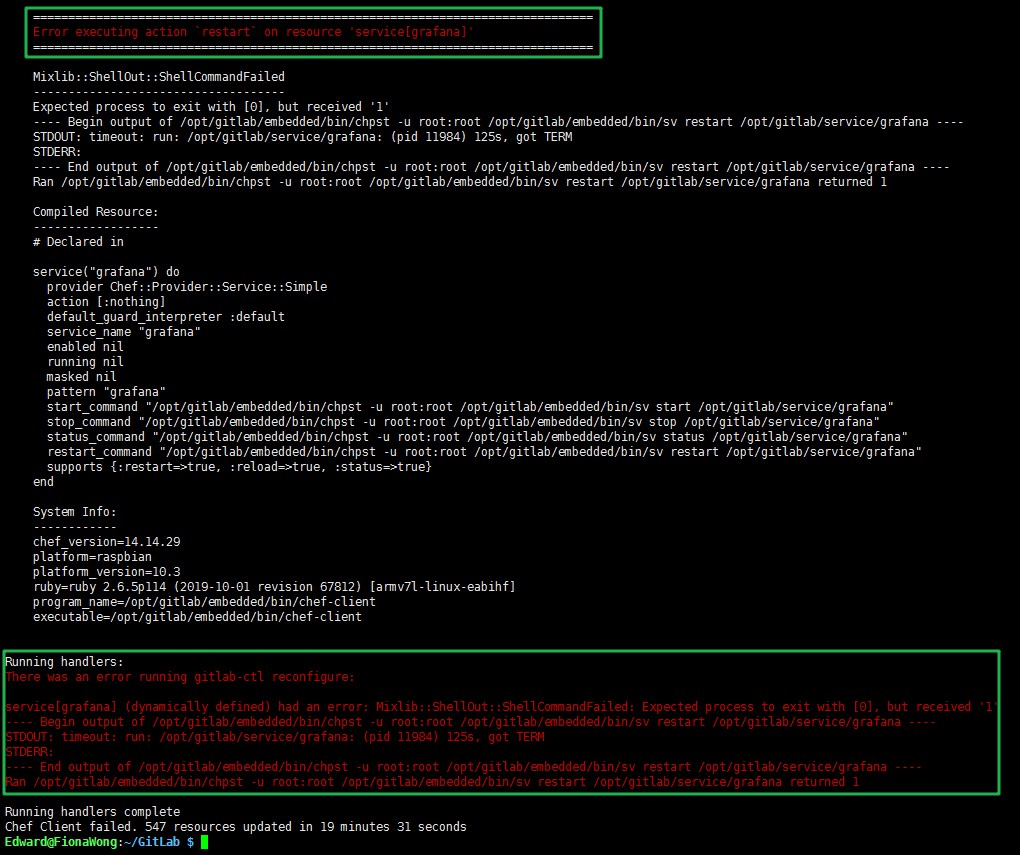The height and width of the screenshot is (855, 1020).
Task: Click the green terminal cursor block
Action: [204, 842]
